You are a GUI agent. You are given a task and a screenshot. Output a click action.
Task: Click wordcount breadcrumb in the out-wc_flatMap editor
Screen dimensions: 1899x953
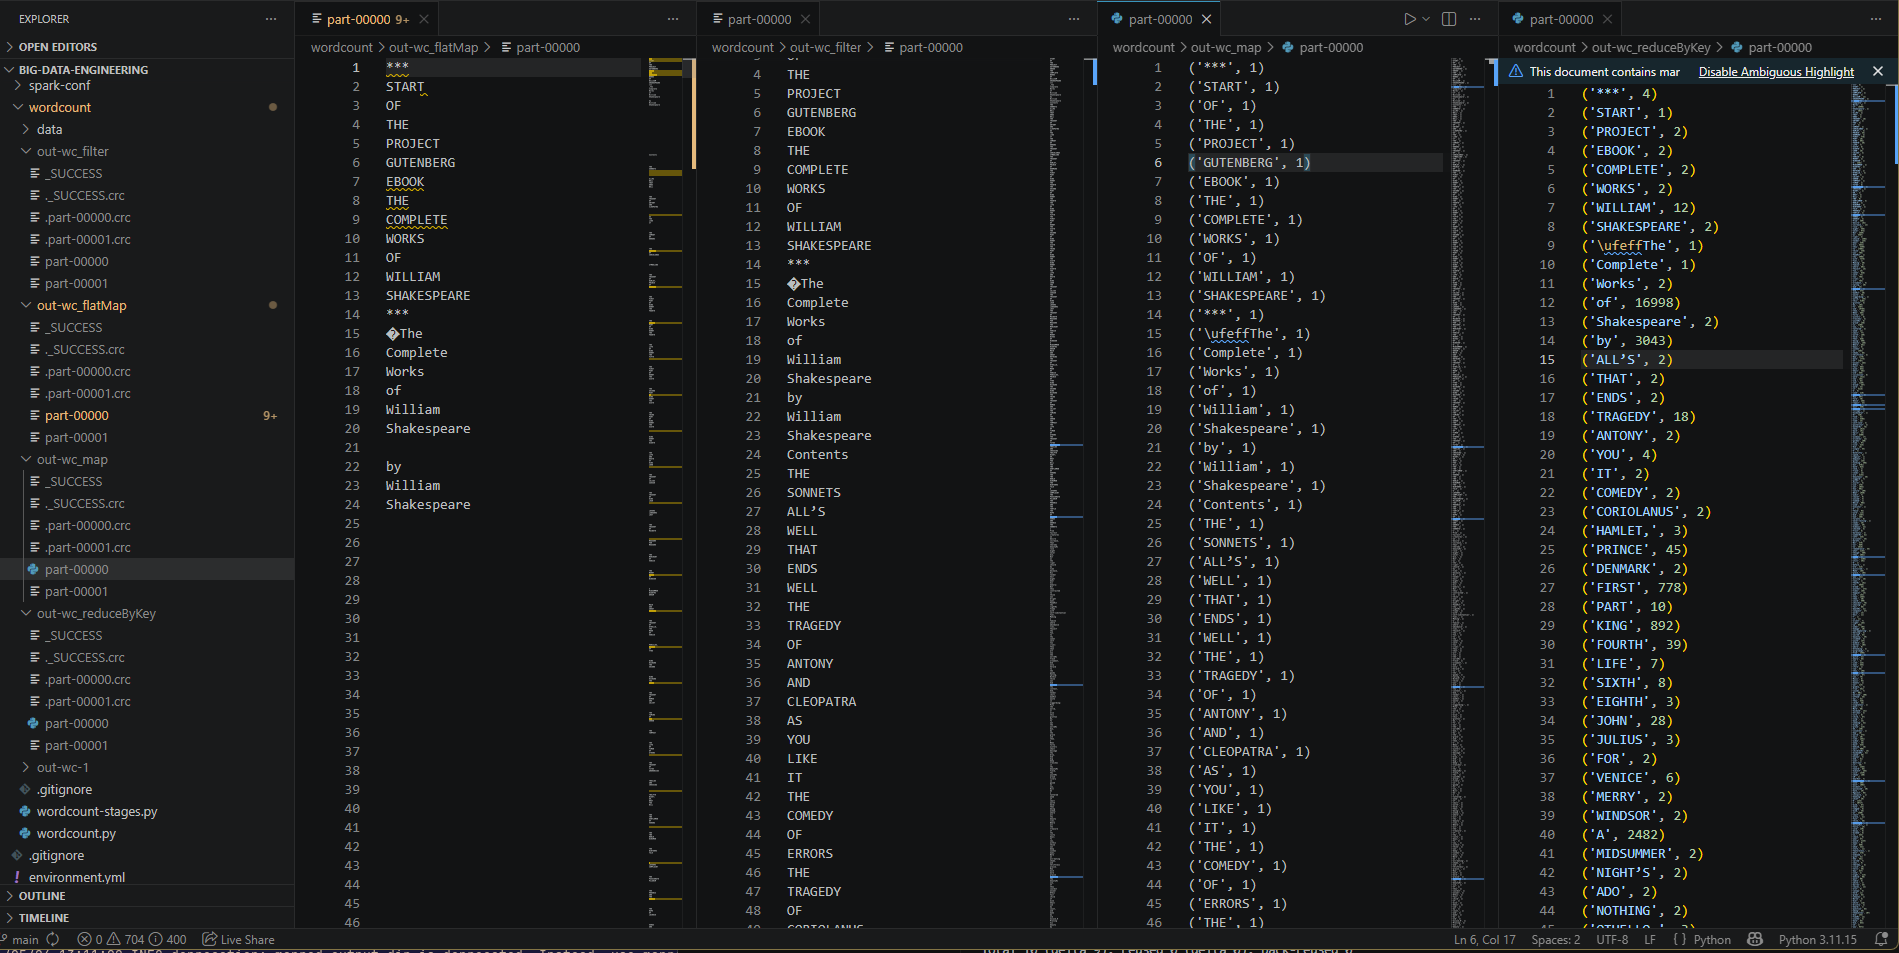341,47
